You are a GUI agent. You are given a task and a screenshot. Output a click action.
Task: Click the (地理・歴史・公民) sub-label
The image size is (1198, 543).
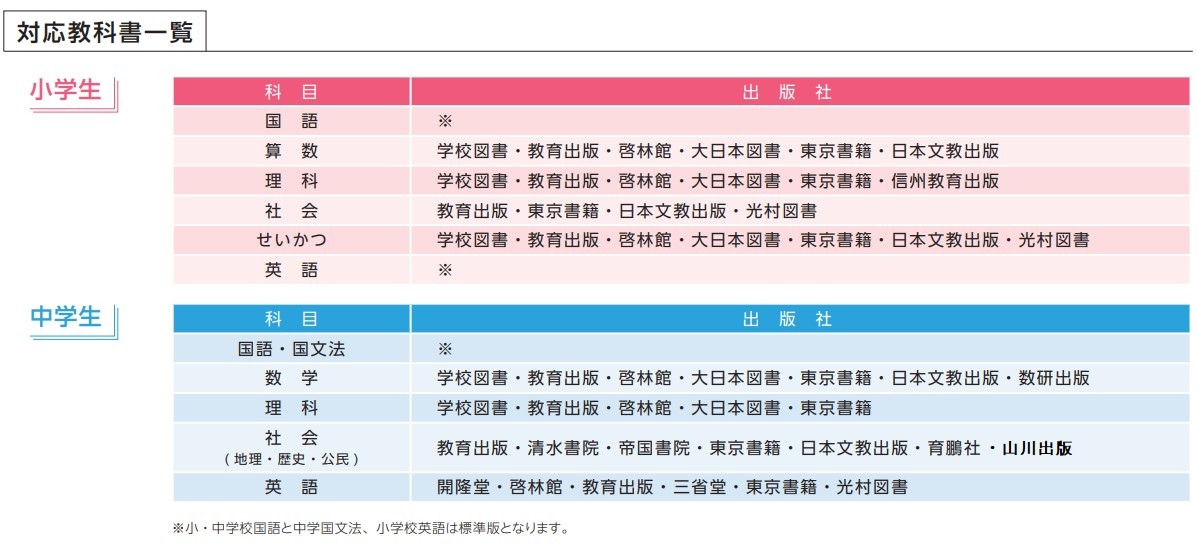pyautogui.click(x=291, y=460)
